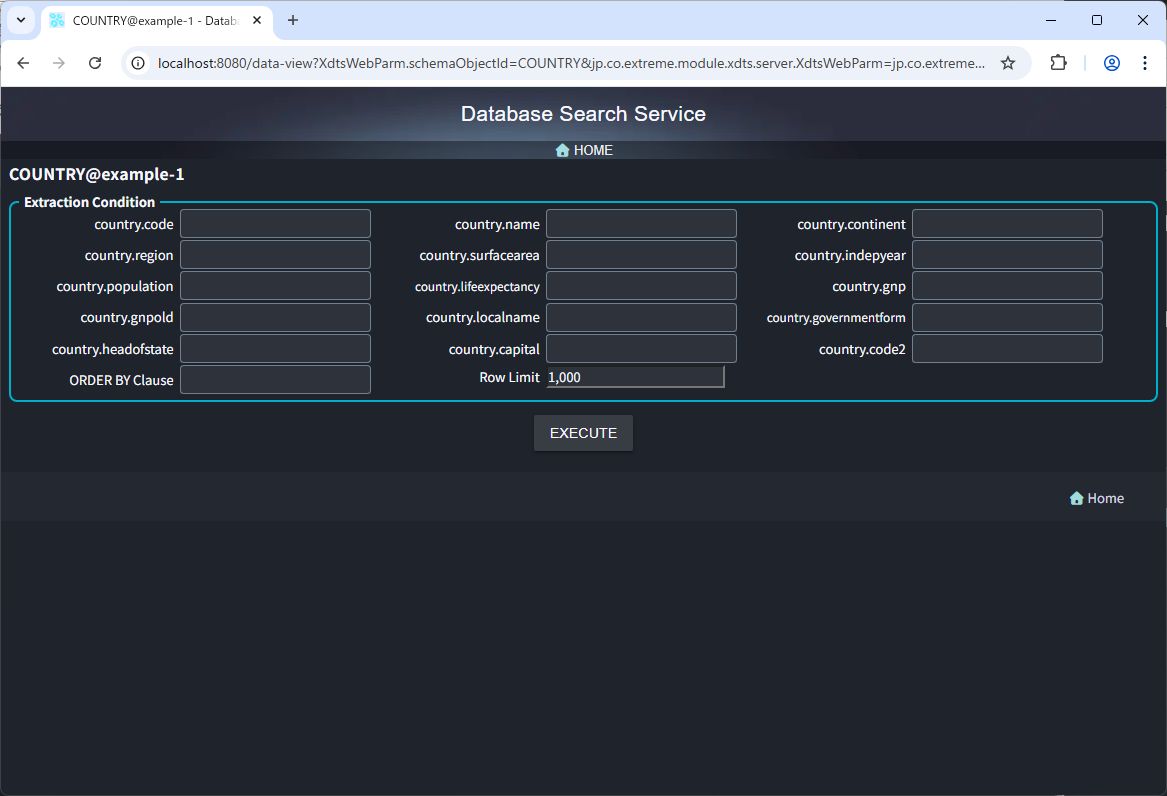Open the Chrome profile avatar icon
Viewport: 1167px width, 796px height.
click(1111, 63)
